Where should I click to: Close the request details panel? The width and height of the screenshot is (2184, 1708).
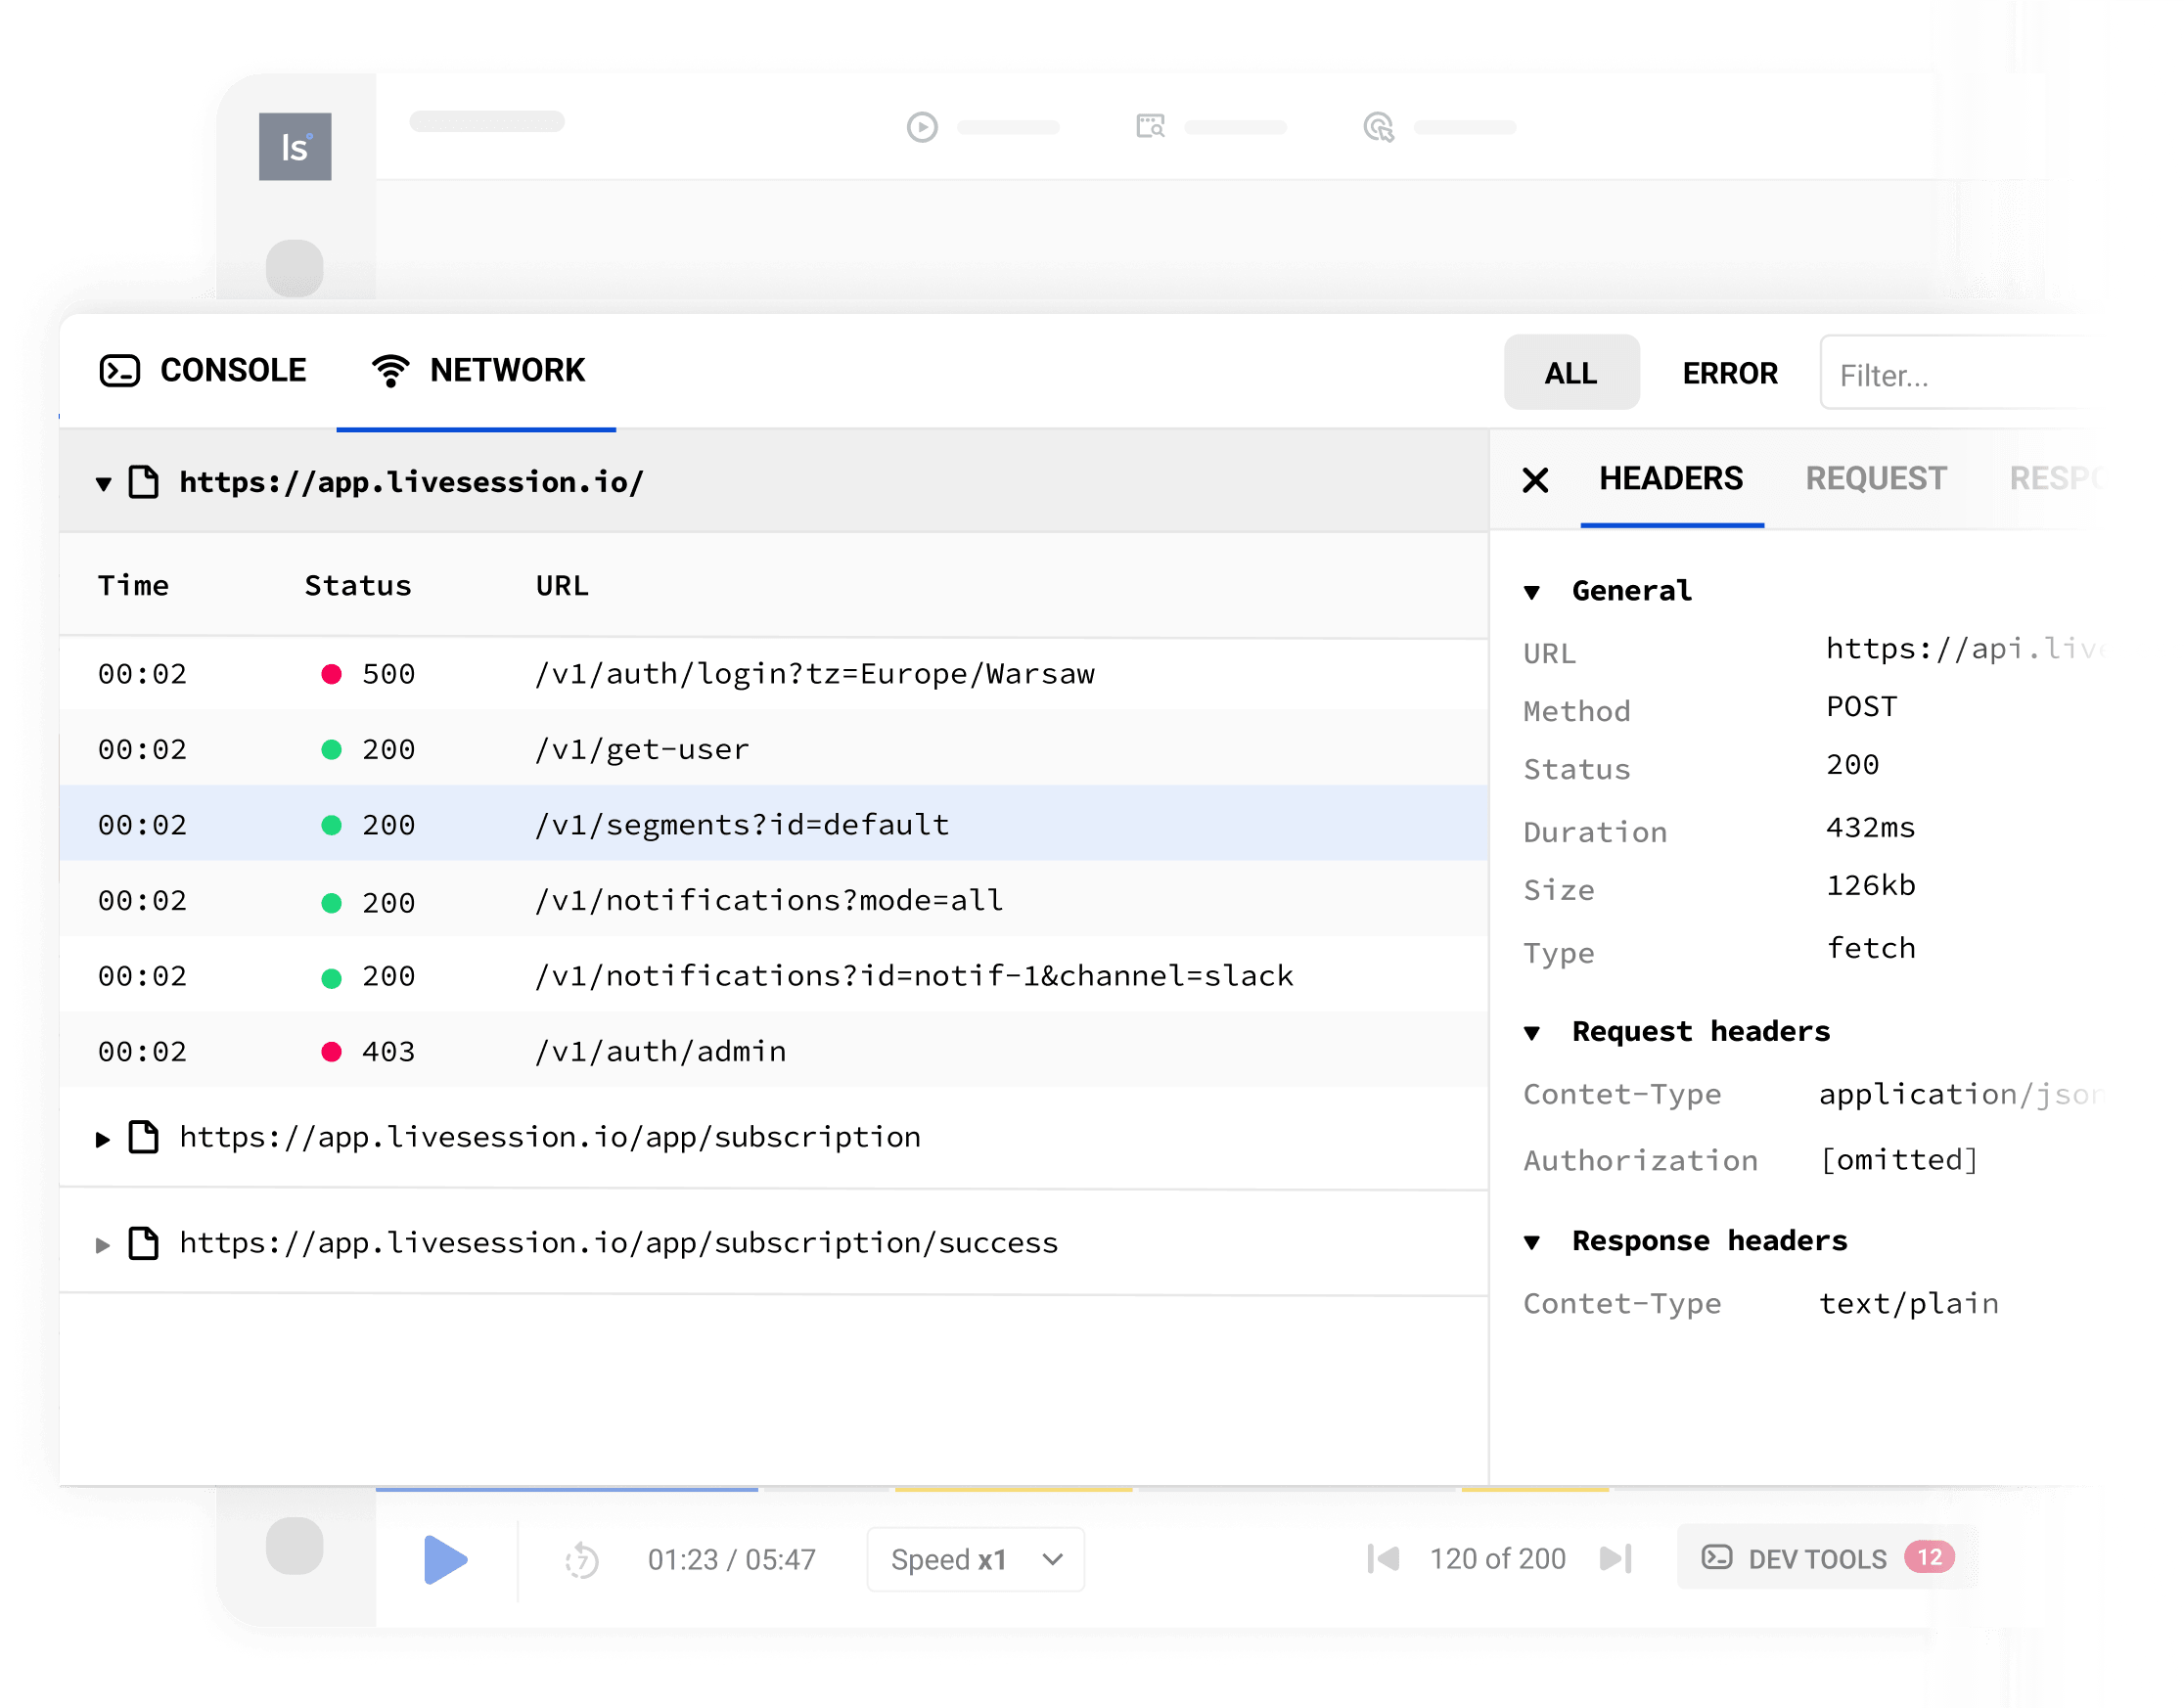tap(1535, 480)
